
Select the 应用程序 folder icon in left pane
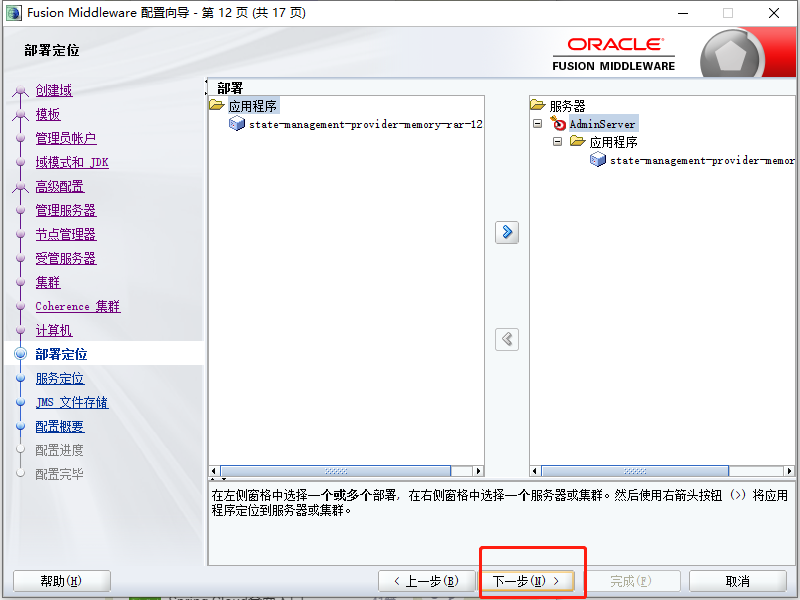[x=217, y=105]
